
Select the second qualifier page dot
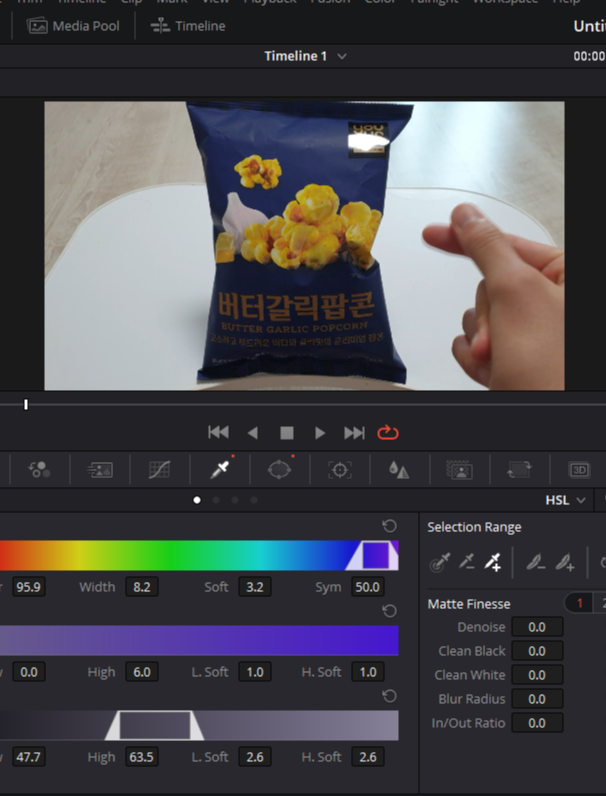[216, 500]
